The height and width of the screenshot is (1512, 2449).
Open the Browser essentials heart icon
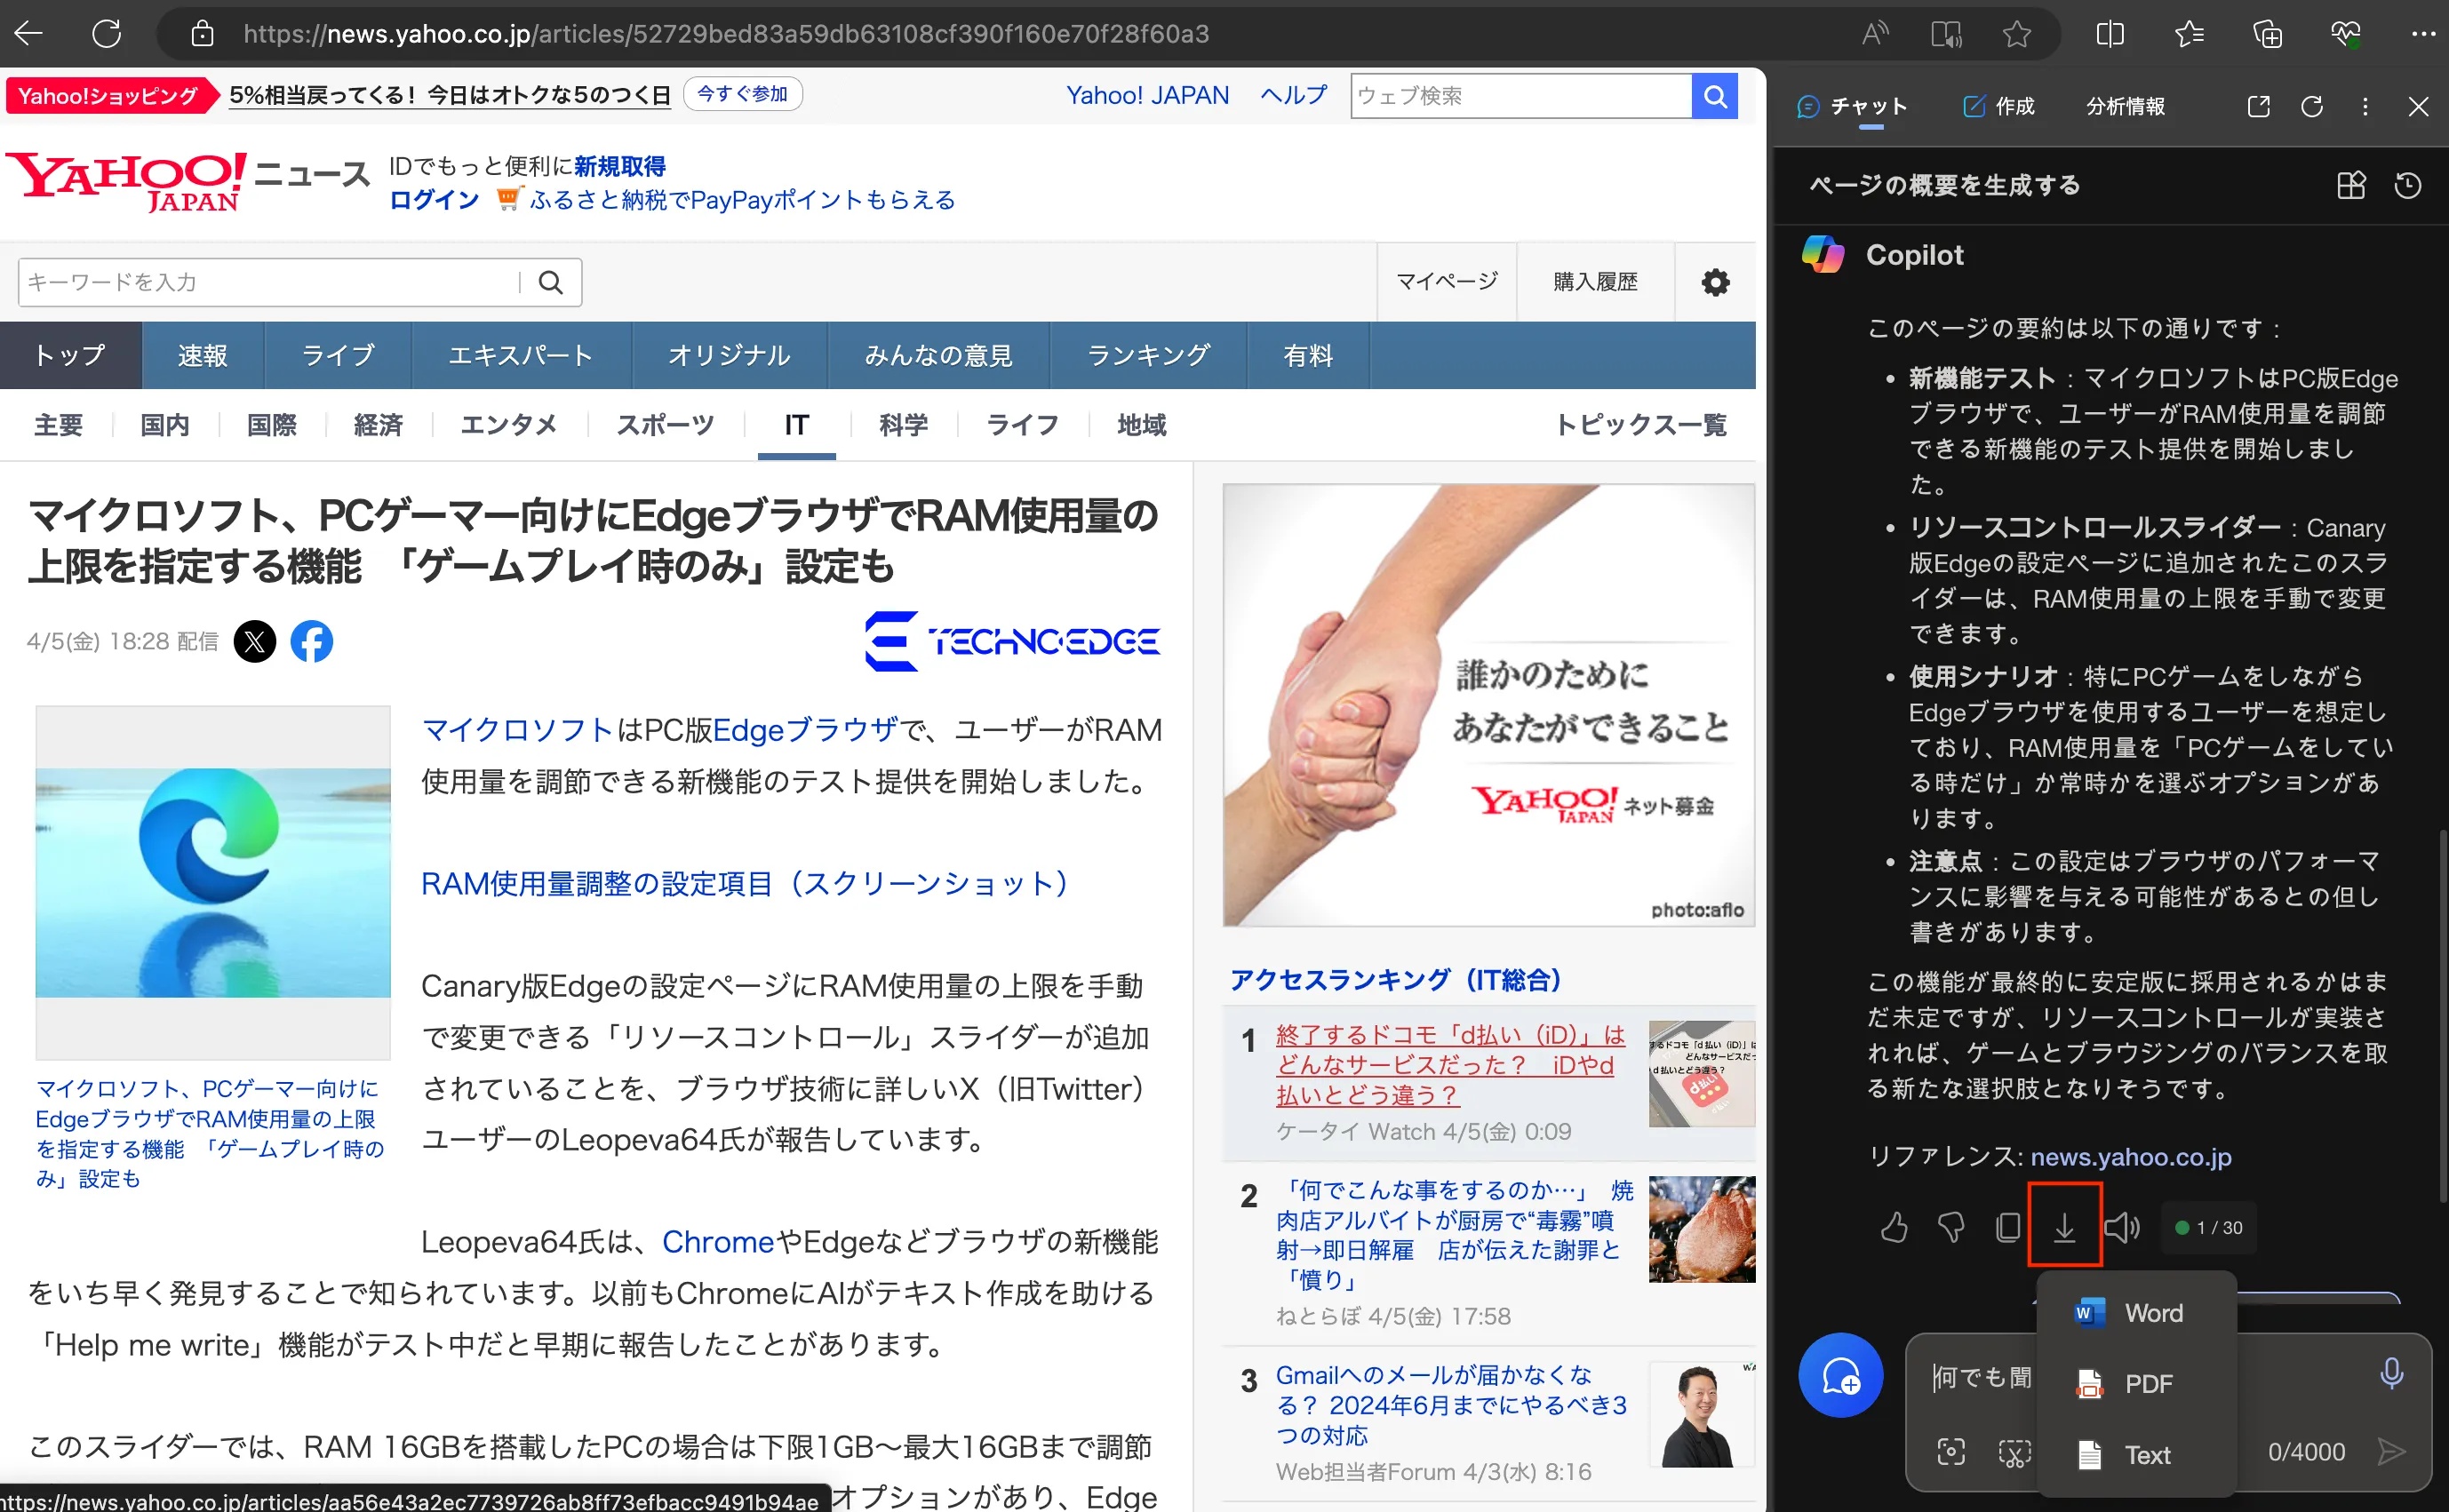(2346, 34)
